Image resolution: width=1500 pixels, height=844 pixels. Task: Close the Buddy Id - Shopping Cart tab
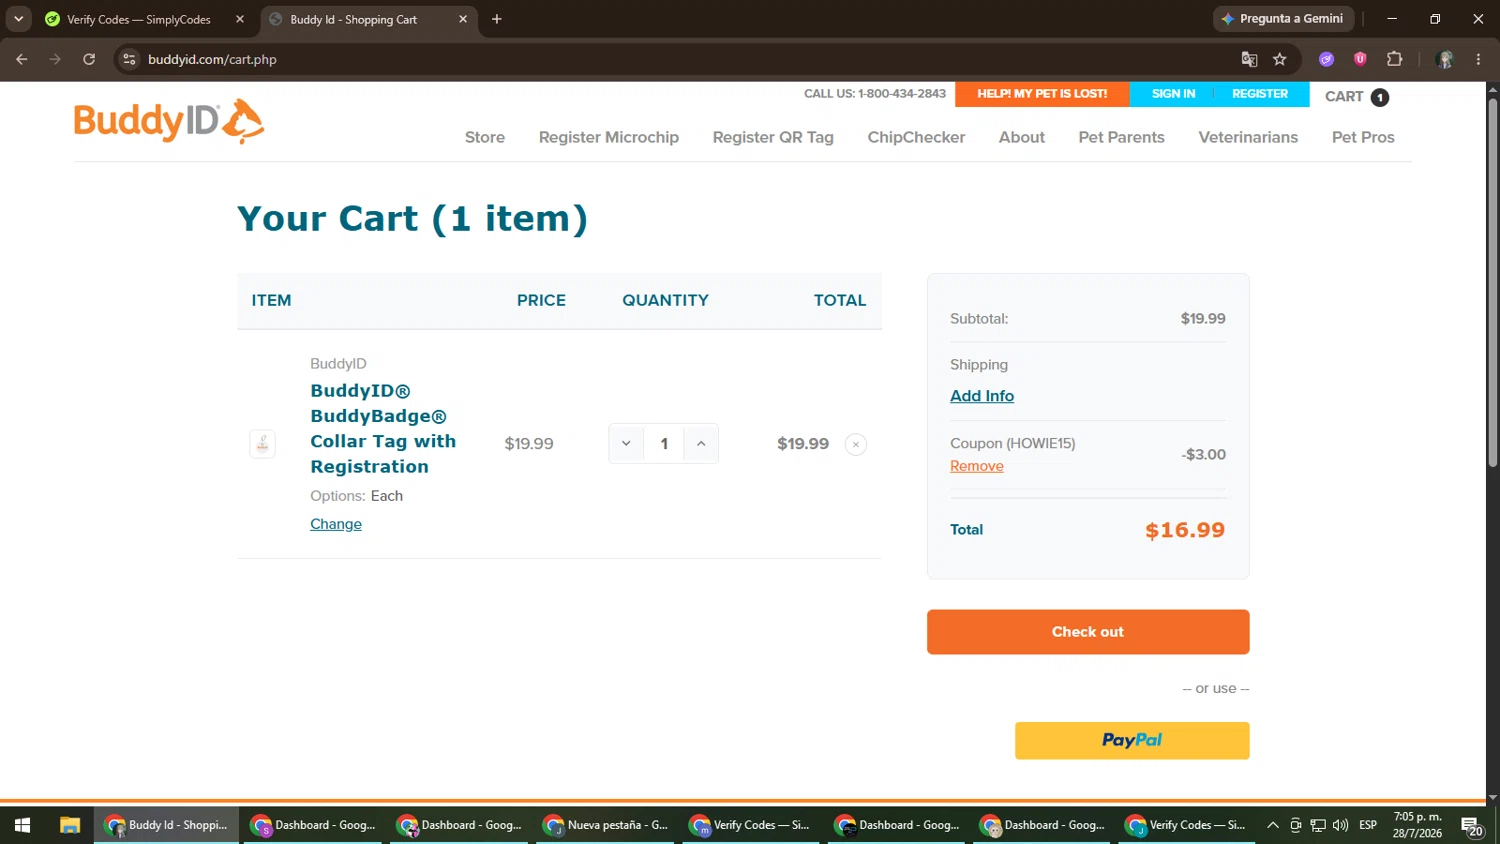463,19
